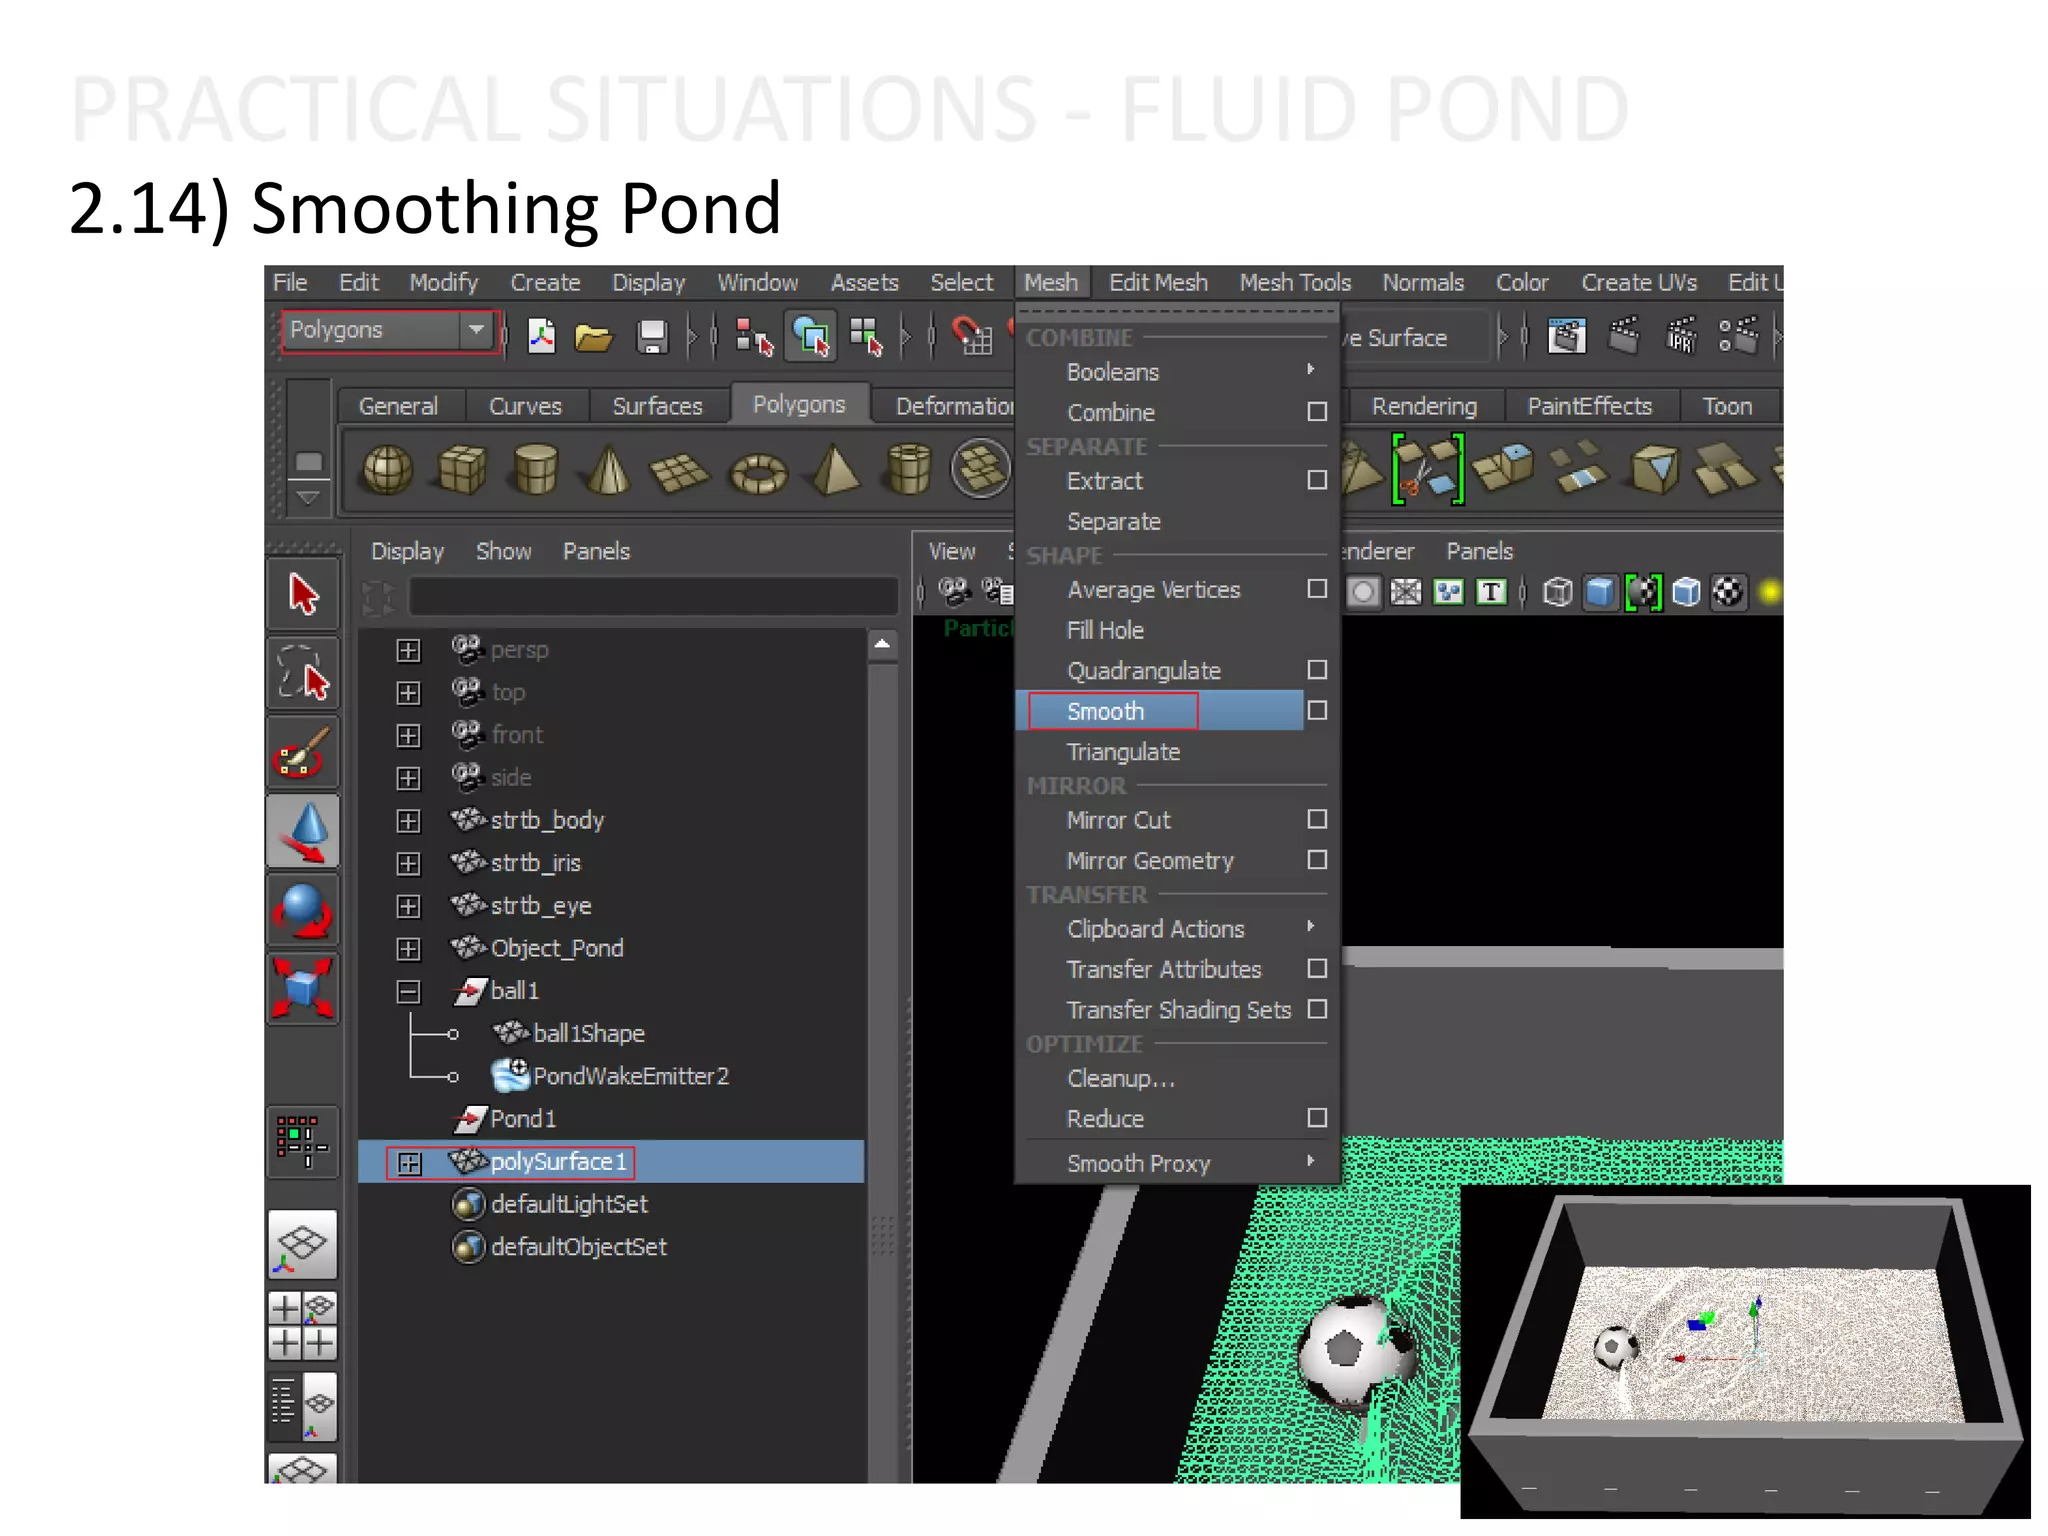Create a polygon cylinder from shelf
Image resolution: width=2048 pixels, height=1536 pixels.
point(535,470)
